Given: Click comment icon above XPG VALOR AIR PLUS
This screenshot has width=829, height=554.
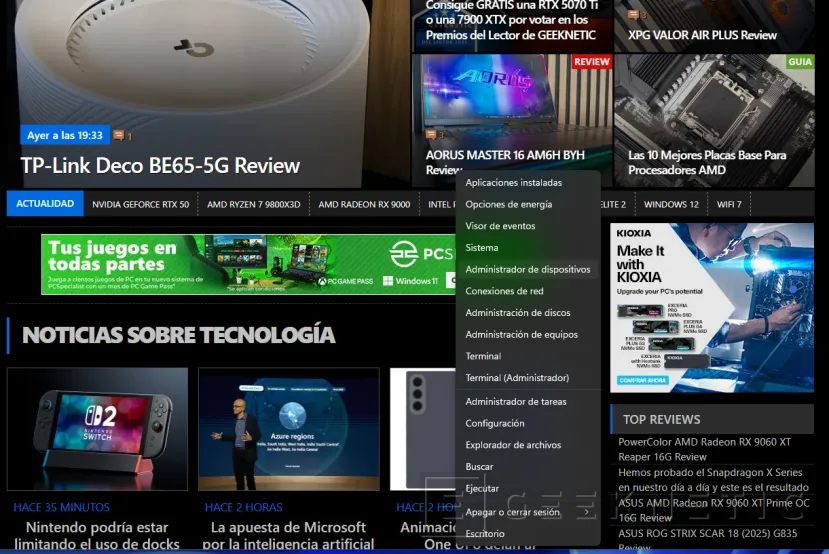Looking at the screenshot, I should (633, 14).
